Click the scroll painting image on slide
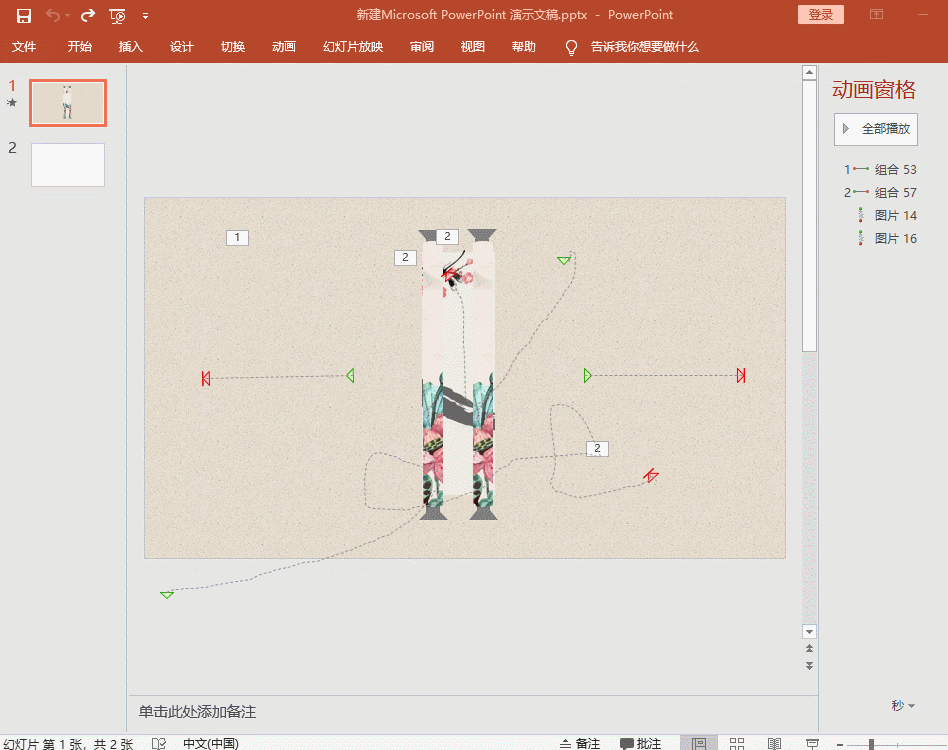Screen dimensions: 948x750 pos(458,374)
